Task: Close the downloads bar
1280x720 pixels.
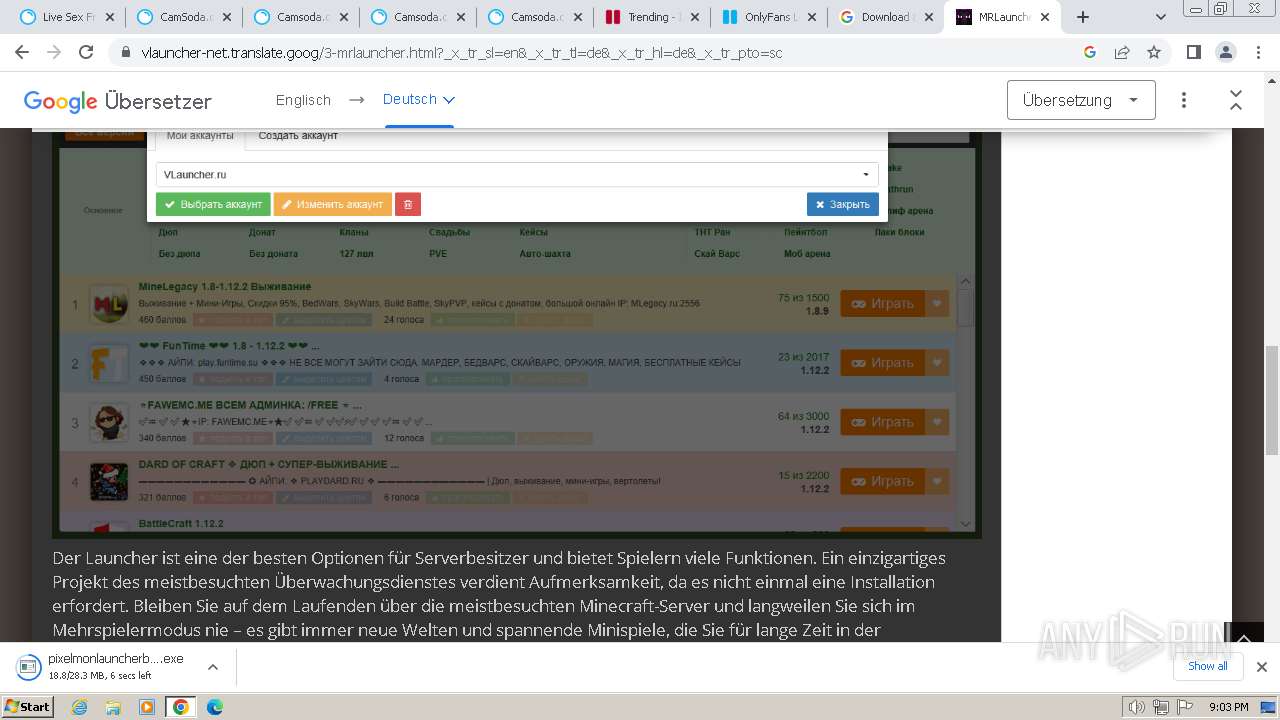Action: 1262,667
